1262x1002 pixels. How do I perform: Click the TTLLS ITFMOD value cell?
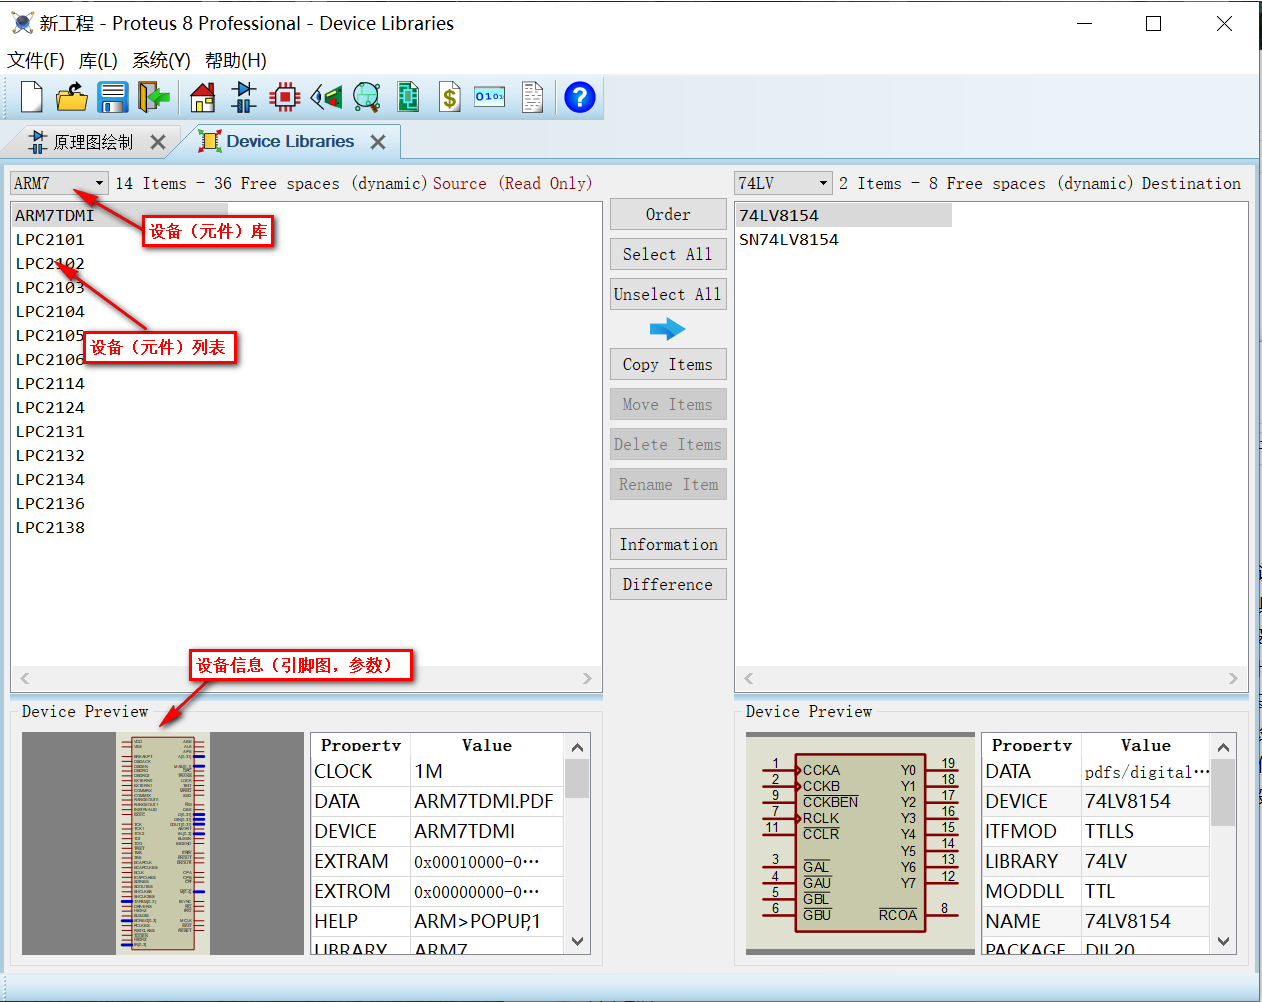coord(1146,831)
